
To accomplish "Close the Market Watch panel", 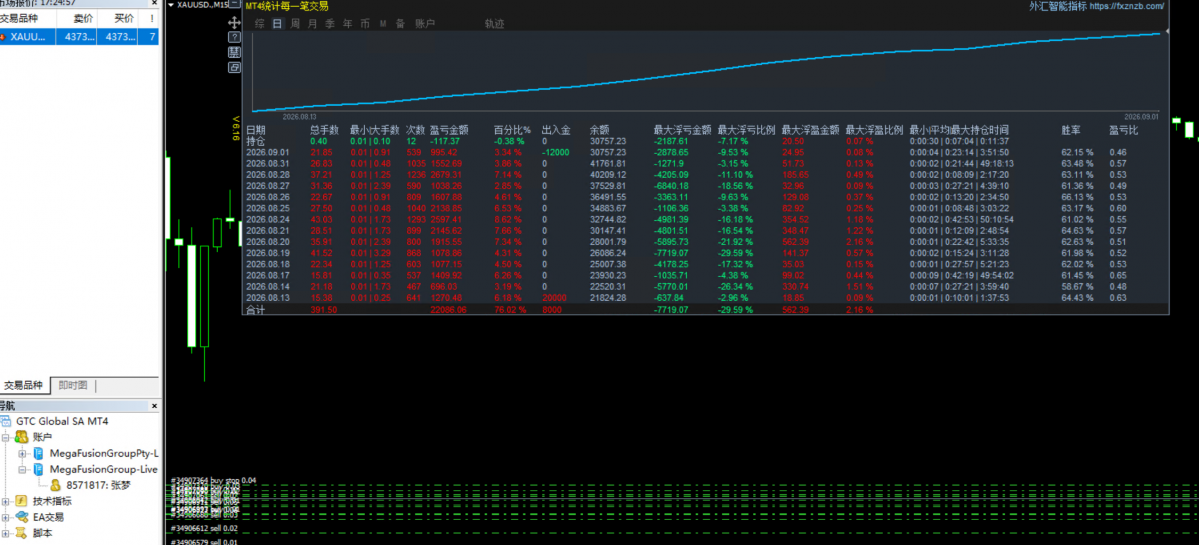I will 154,3.
